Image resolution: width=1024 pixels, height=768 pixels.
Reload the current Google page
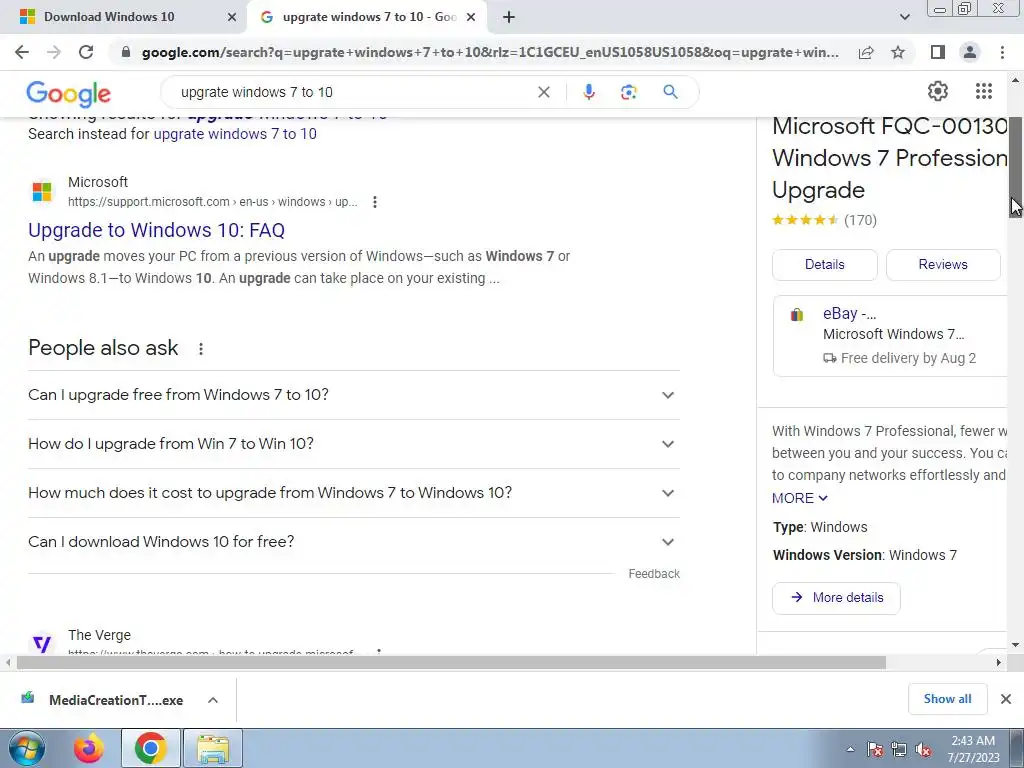[86, 52]
